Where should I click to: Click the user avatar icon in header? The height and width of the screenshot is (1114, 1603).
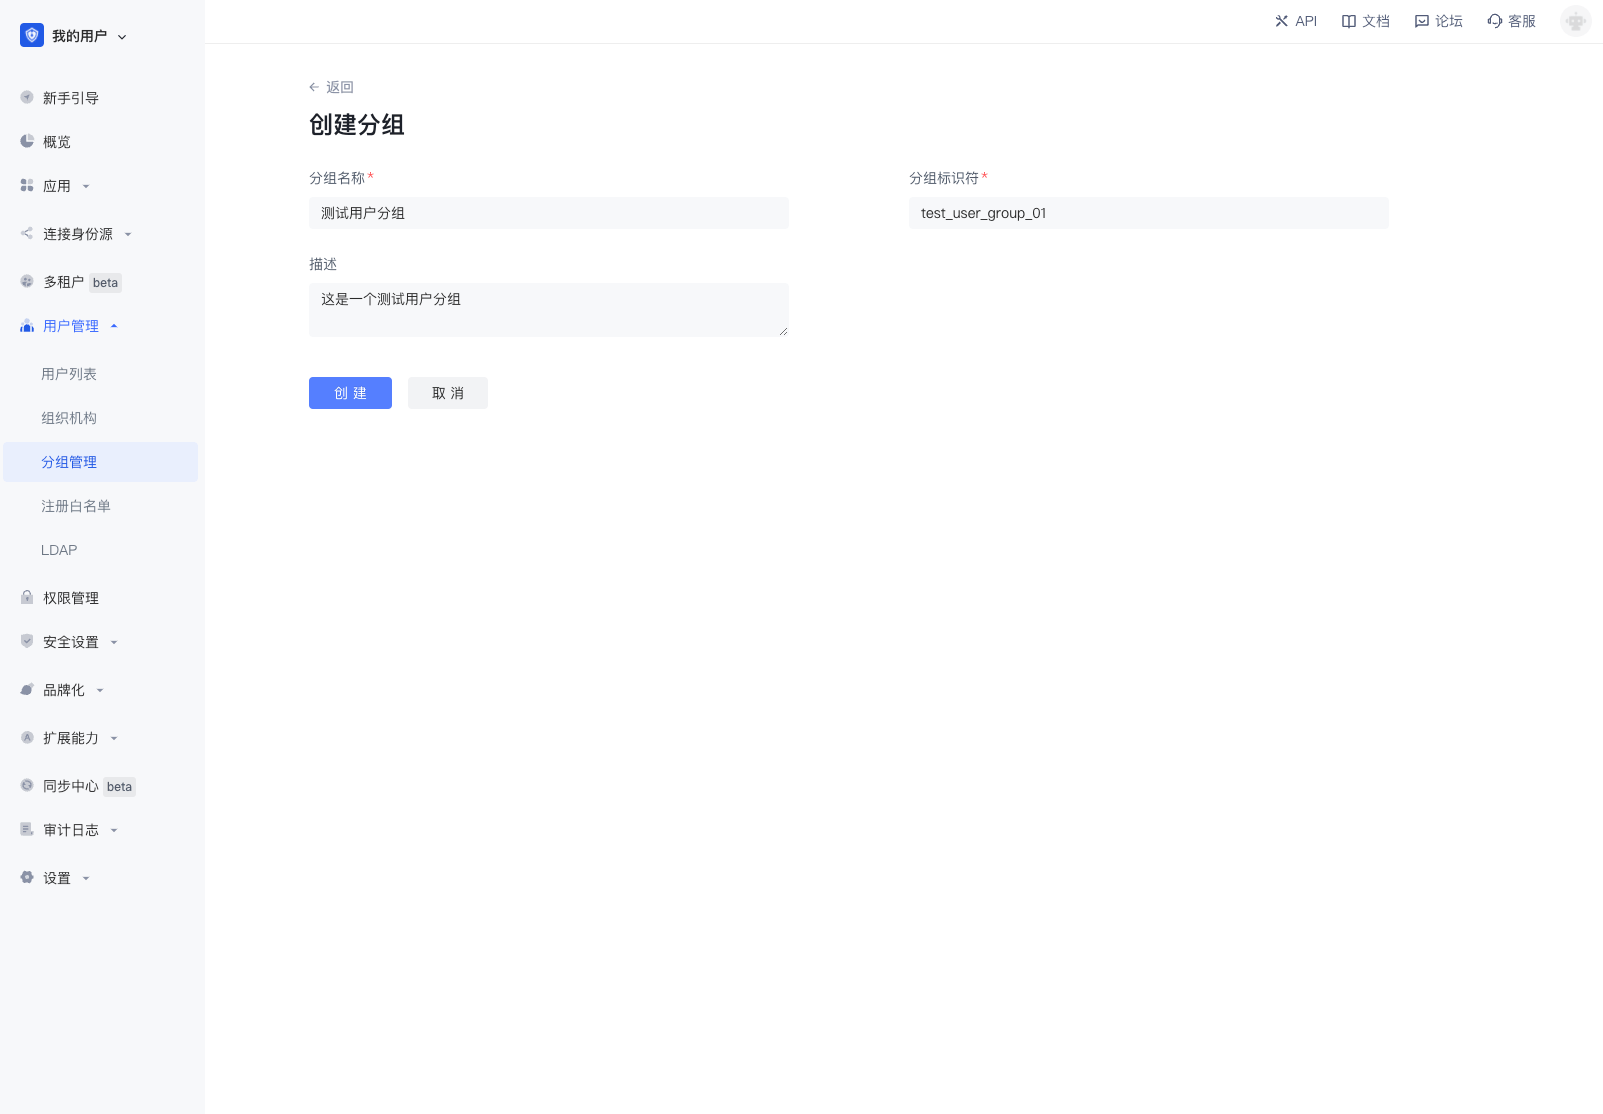tap(1575, 21)
